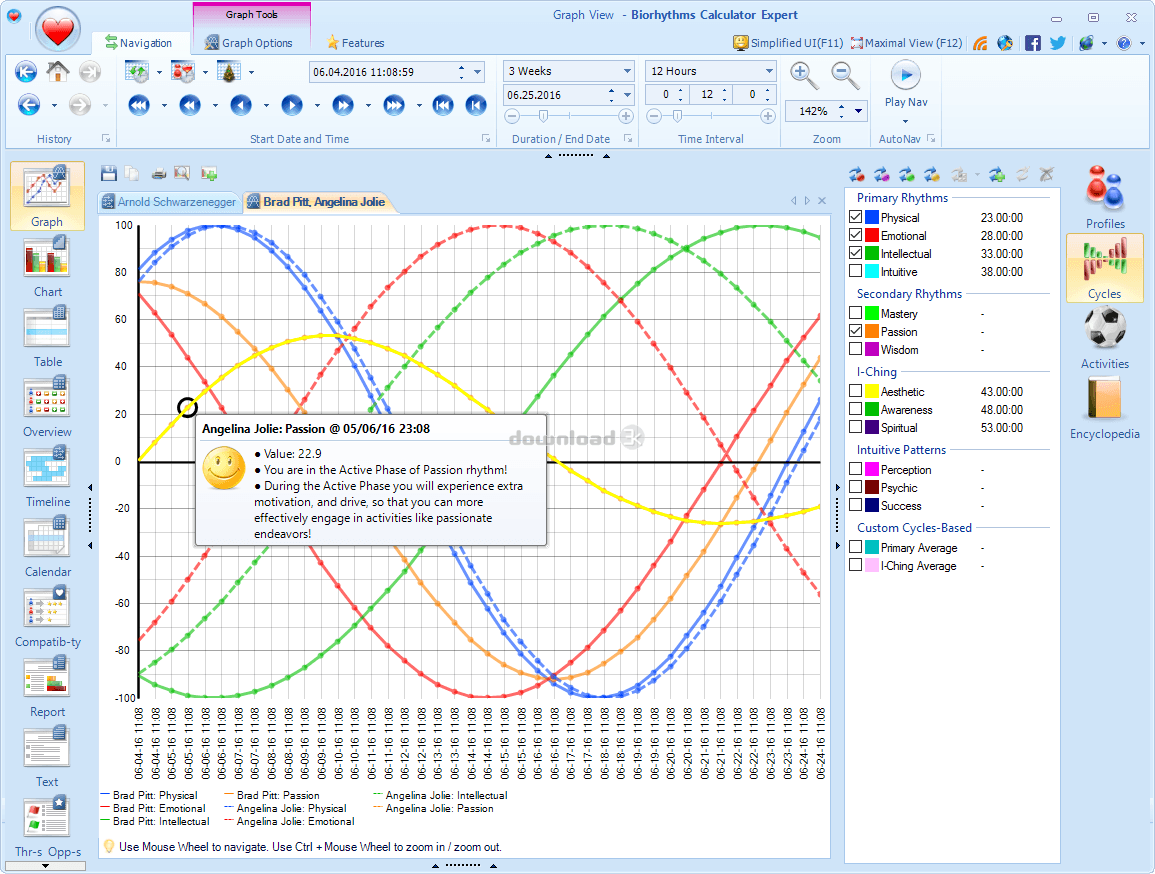Open the Report view
Viewport: 1155px width, 874px height.
(x=47, y=686)
